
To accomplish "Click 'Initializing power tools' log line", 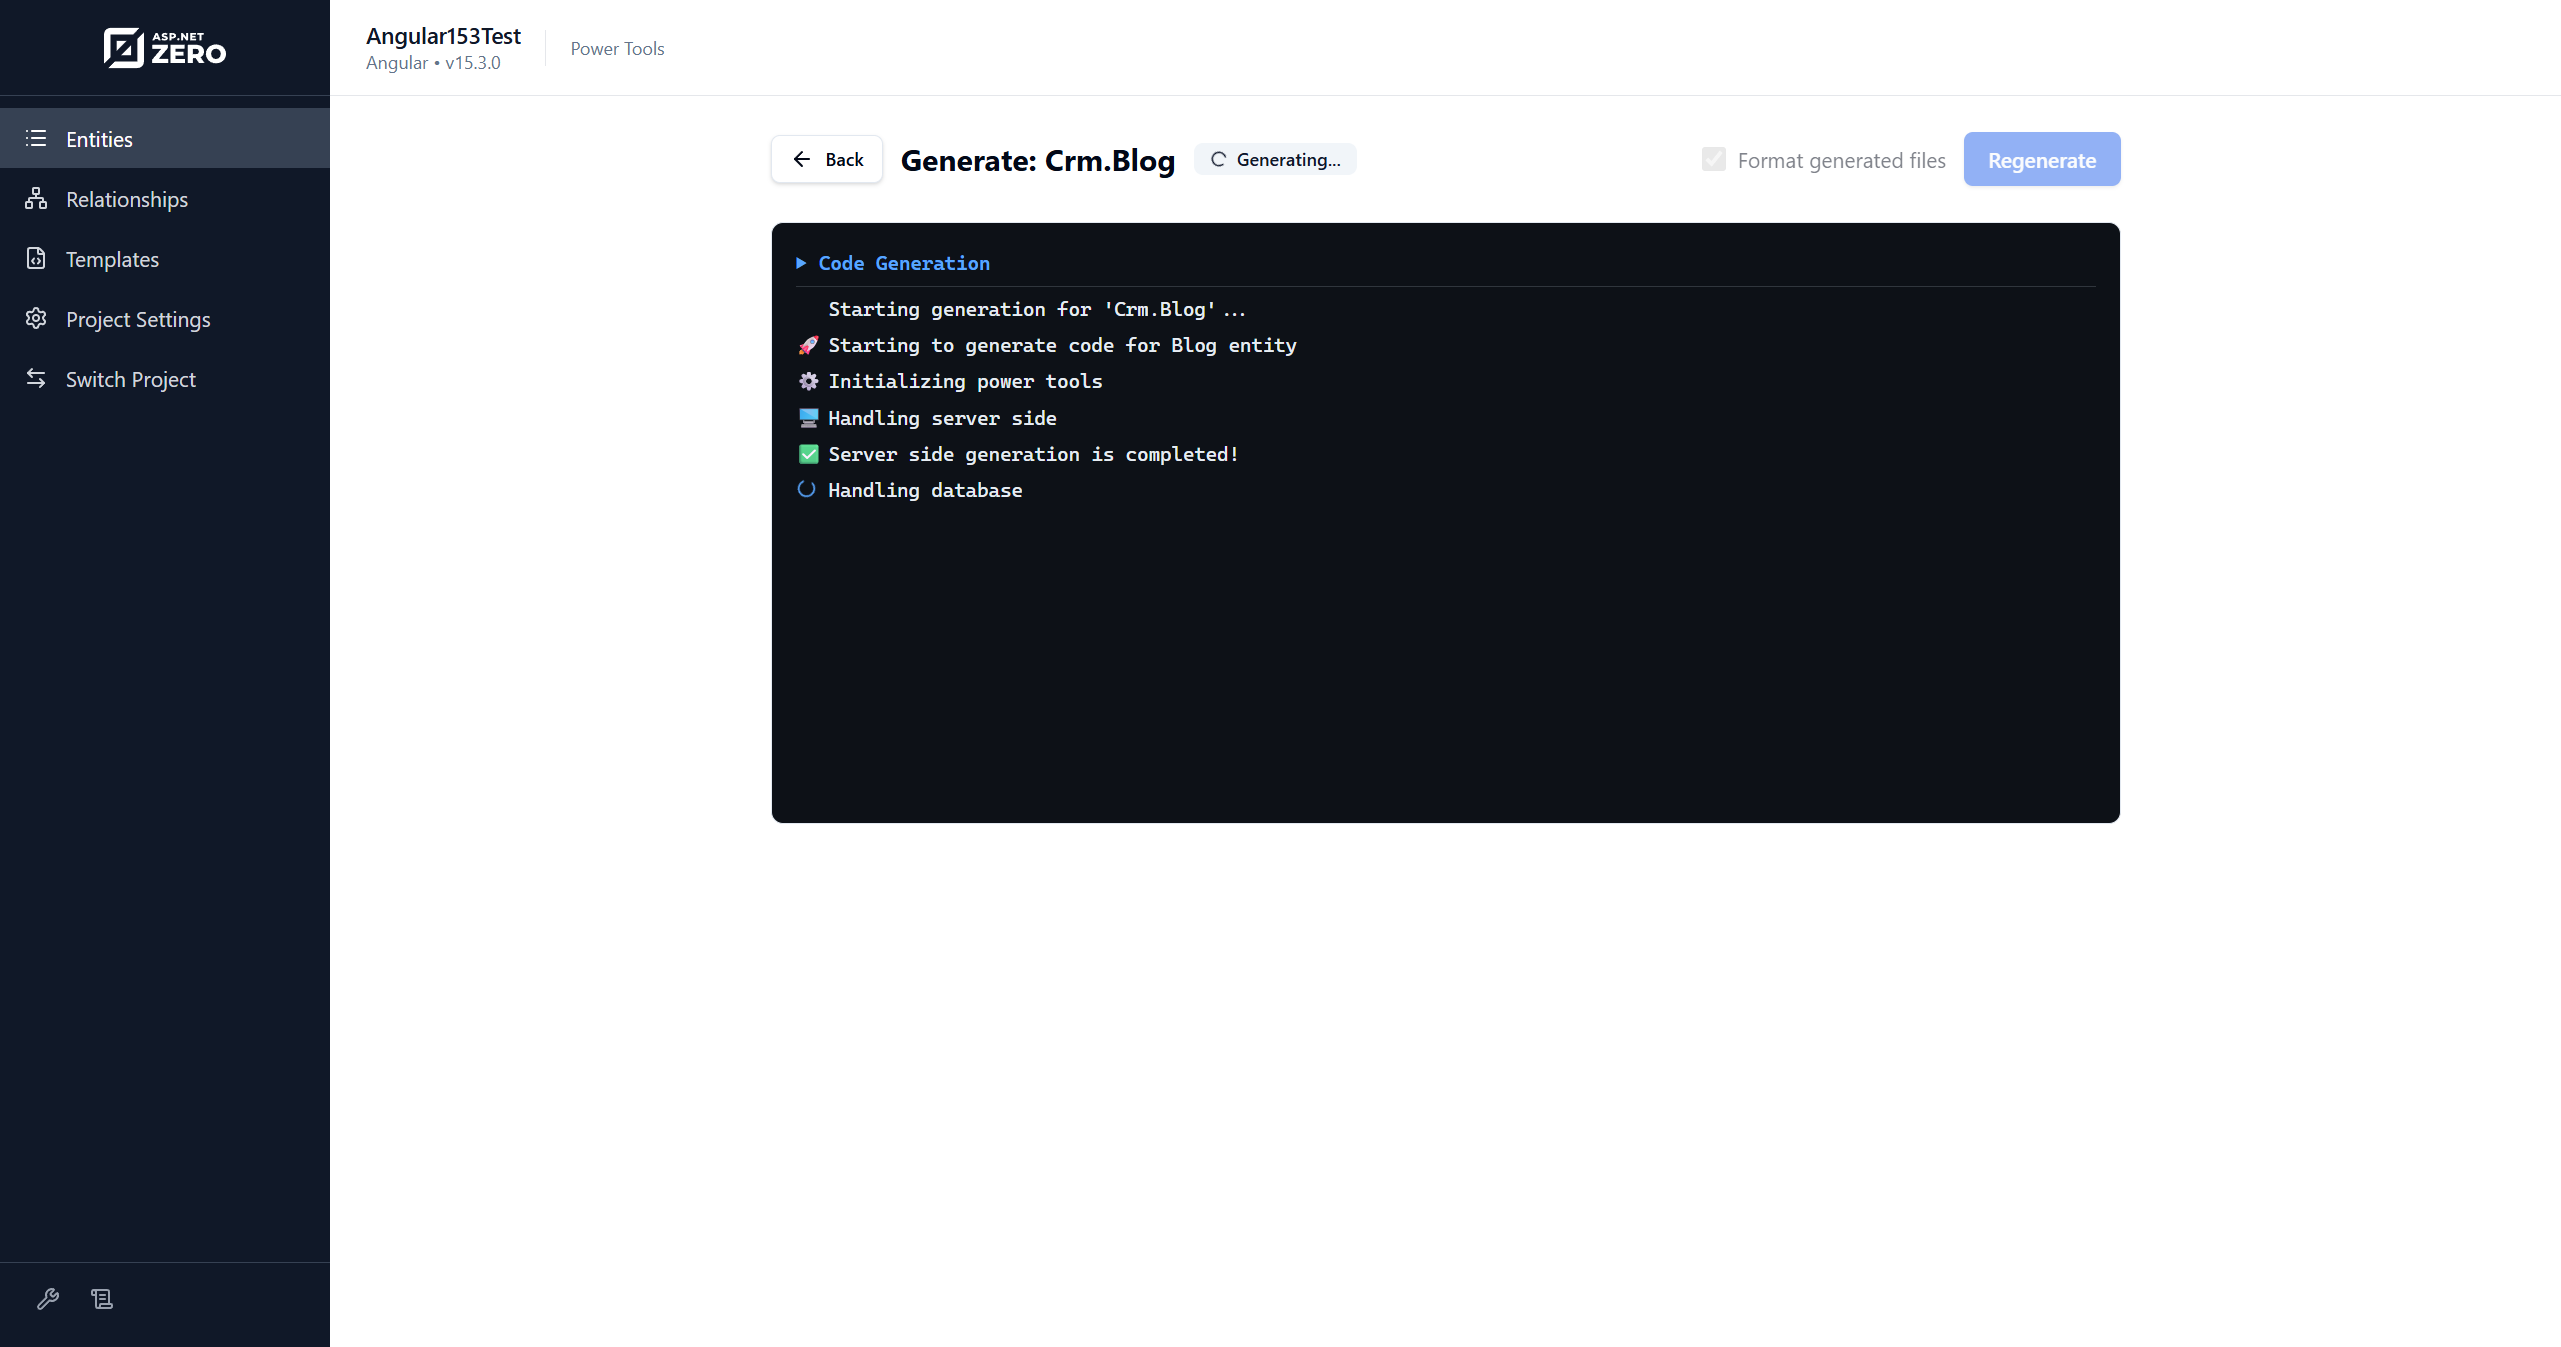I will tap(965, 381).
